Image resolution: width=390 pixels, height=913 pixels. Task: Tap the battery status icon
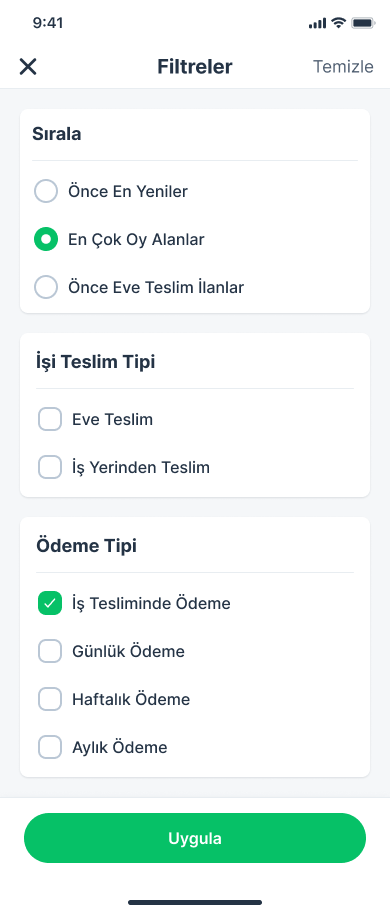[363, 23]
